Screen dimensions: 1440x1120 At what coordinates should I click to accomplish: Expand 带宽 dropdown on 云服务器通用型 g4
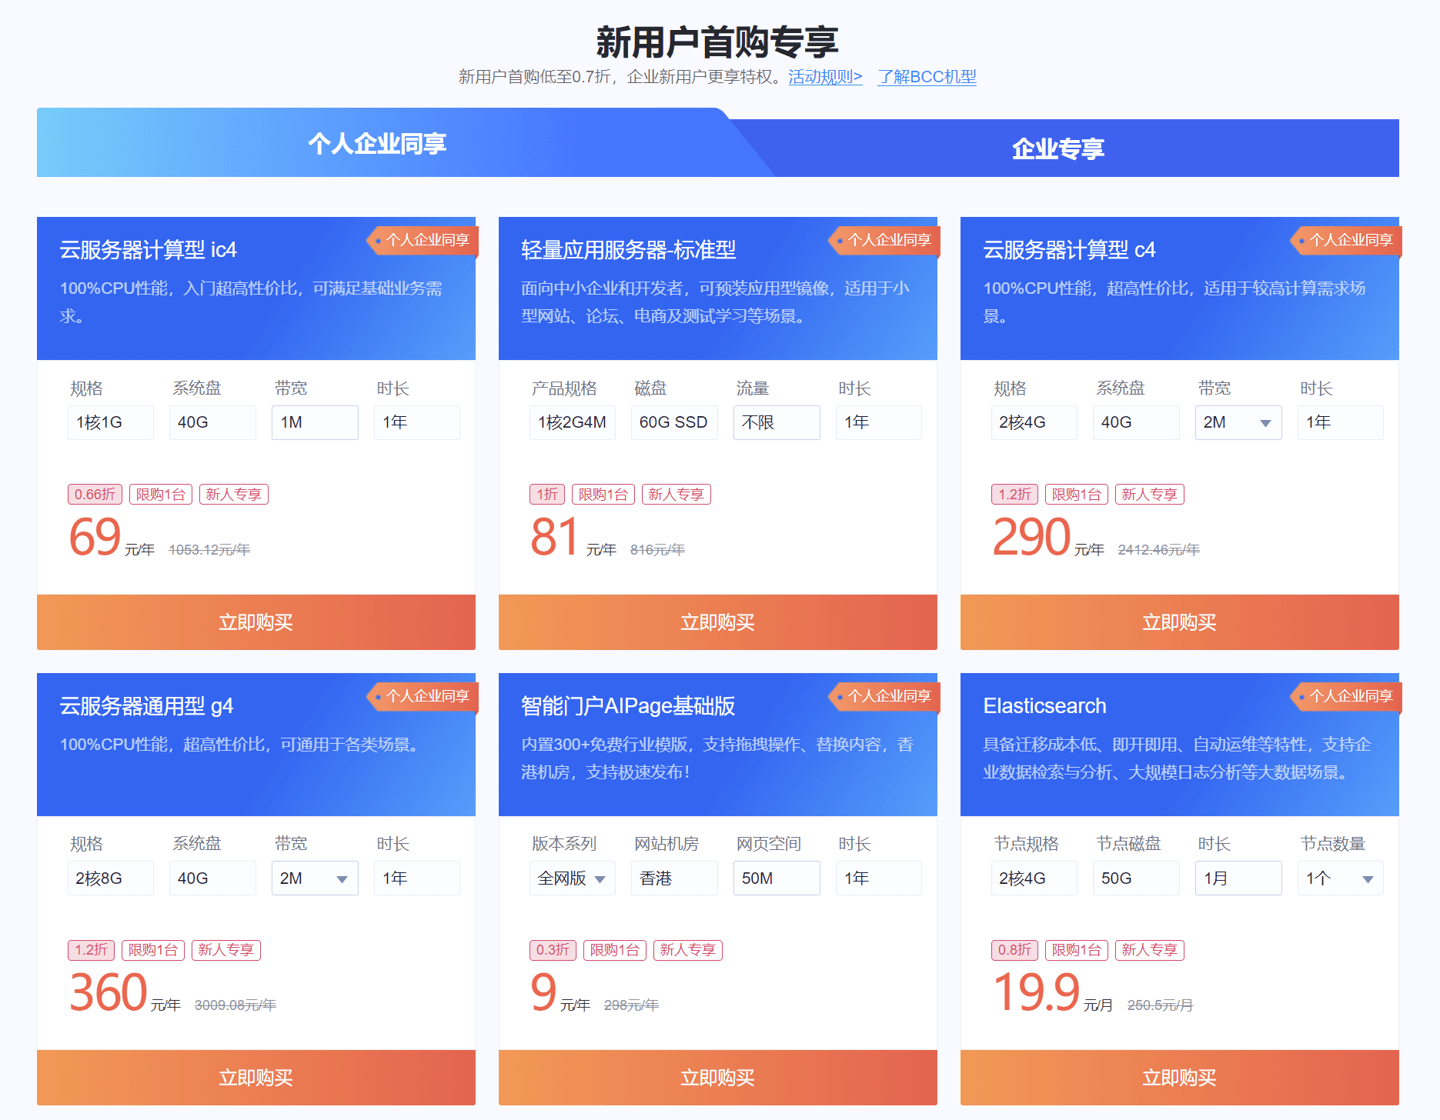coord(314,879)
